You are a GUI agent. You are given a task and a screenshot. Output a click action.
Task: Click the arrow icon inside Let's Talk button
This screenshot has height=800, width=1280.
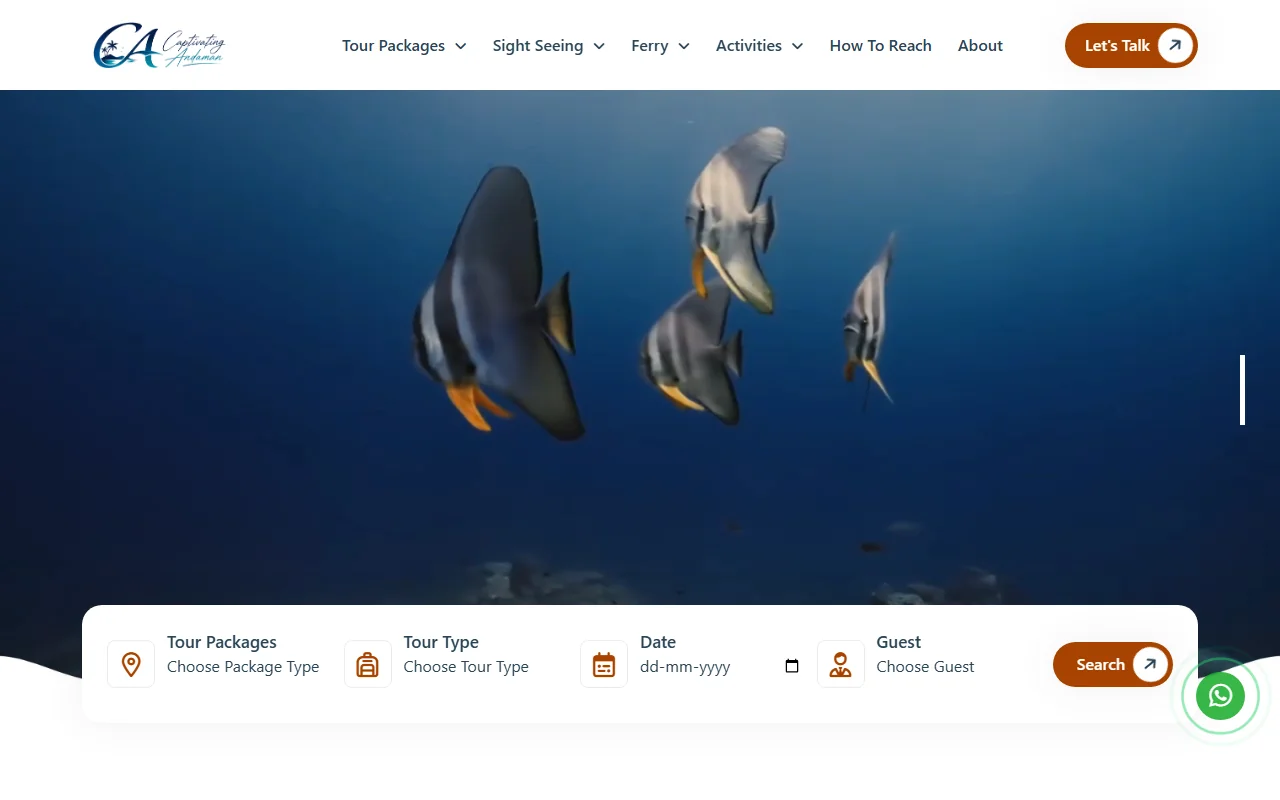[1175, 45]
